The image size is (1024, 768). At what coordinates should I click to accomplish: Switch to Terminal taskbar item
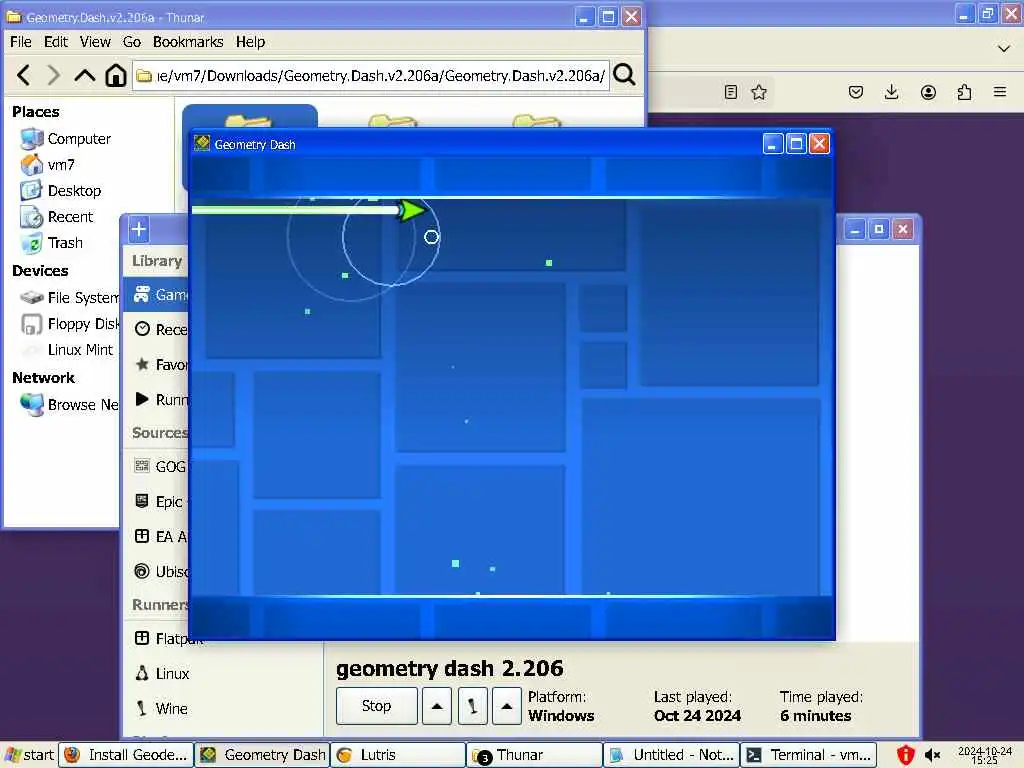point(808,755)
